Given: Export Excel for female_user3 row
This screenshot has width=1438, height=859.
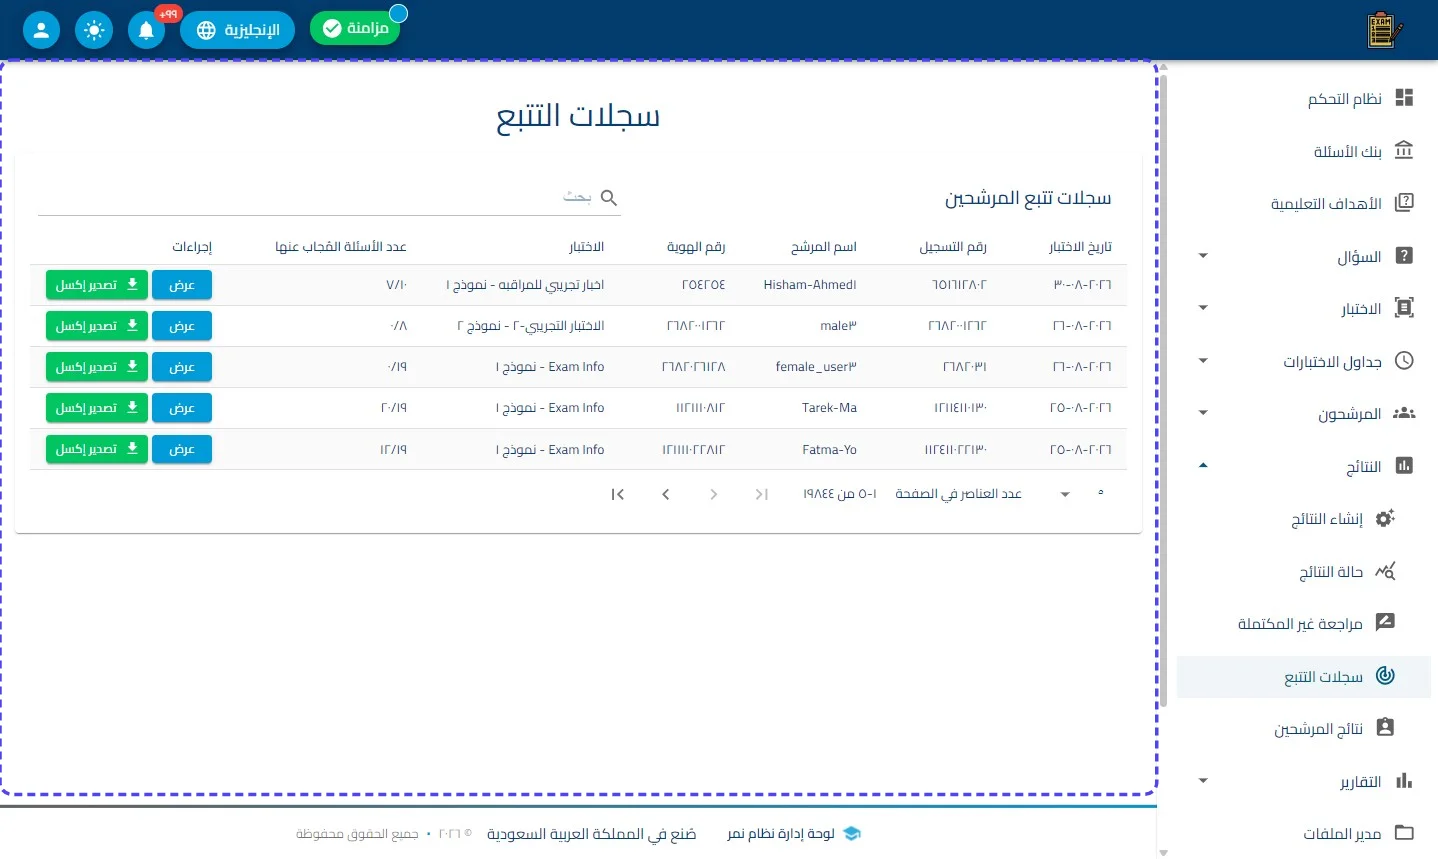Looking at the screenshot, I should tap(97, 367).
